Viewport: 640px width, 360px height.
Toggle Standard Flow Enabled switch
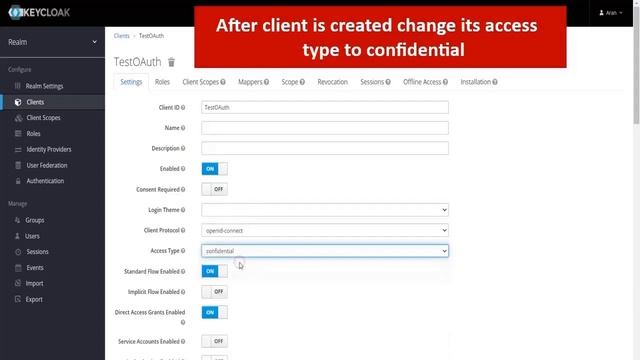pyautogui.click(x=215, y=271)
